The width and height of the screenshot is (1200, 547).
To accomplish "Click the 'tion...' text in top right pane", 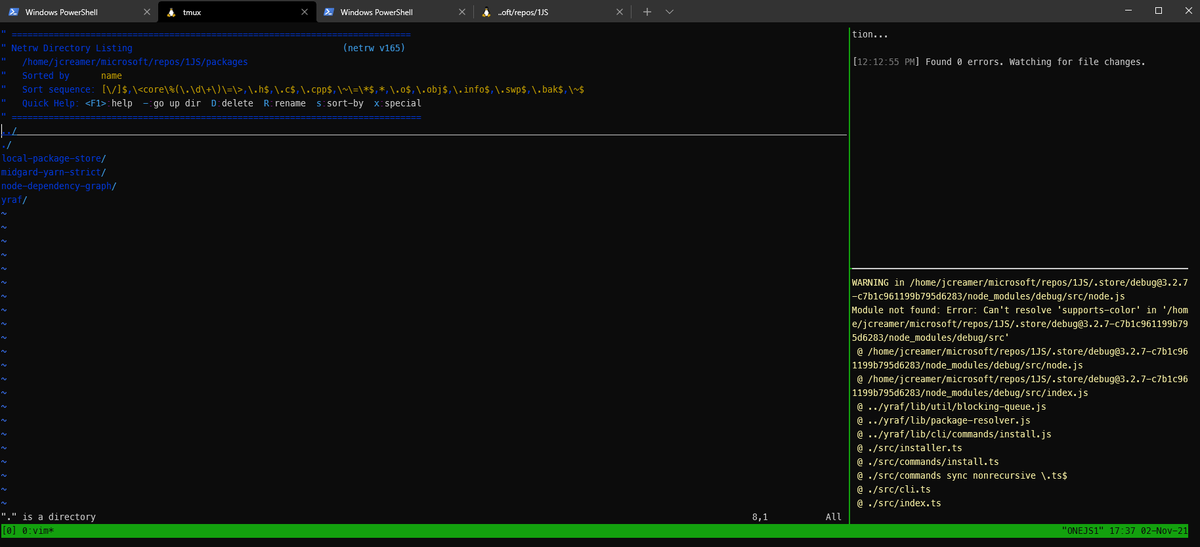I will (x=870, y=33).
